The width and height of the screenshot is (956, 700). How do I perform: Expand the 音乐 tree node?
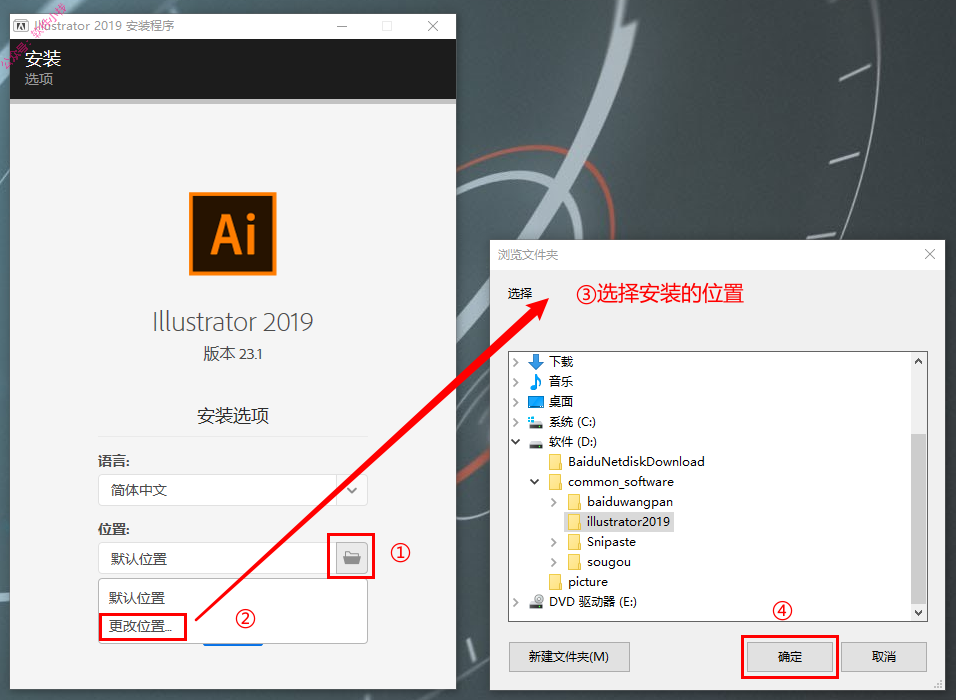pyautogui.click(x=516, y=382)
